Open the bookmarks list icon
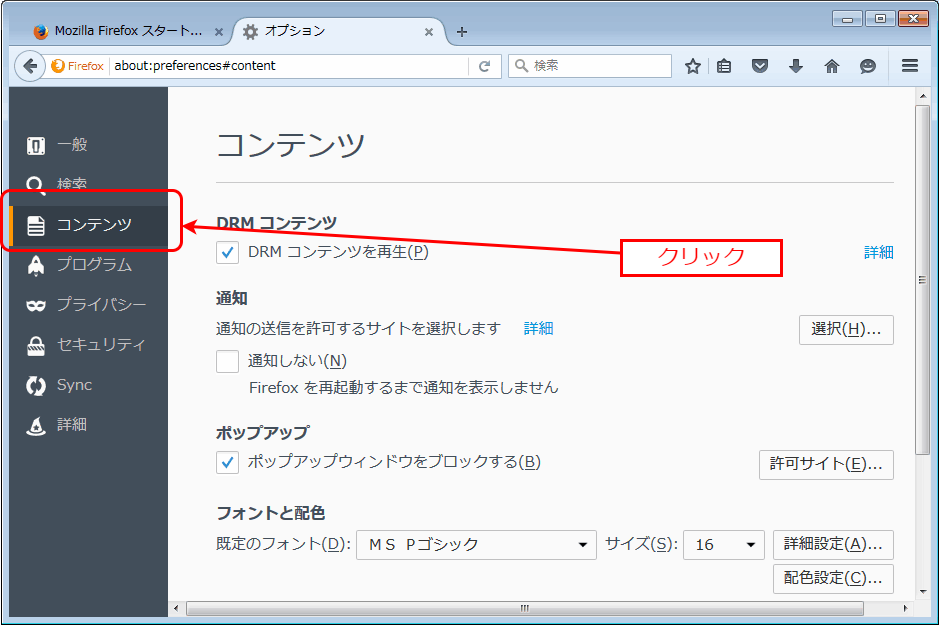940x625 pixels. pos(724,66)
